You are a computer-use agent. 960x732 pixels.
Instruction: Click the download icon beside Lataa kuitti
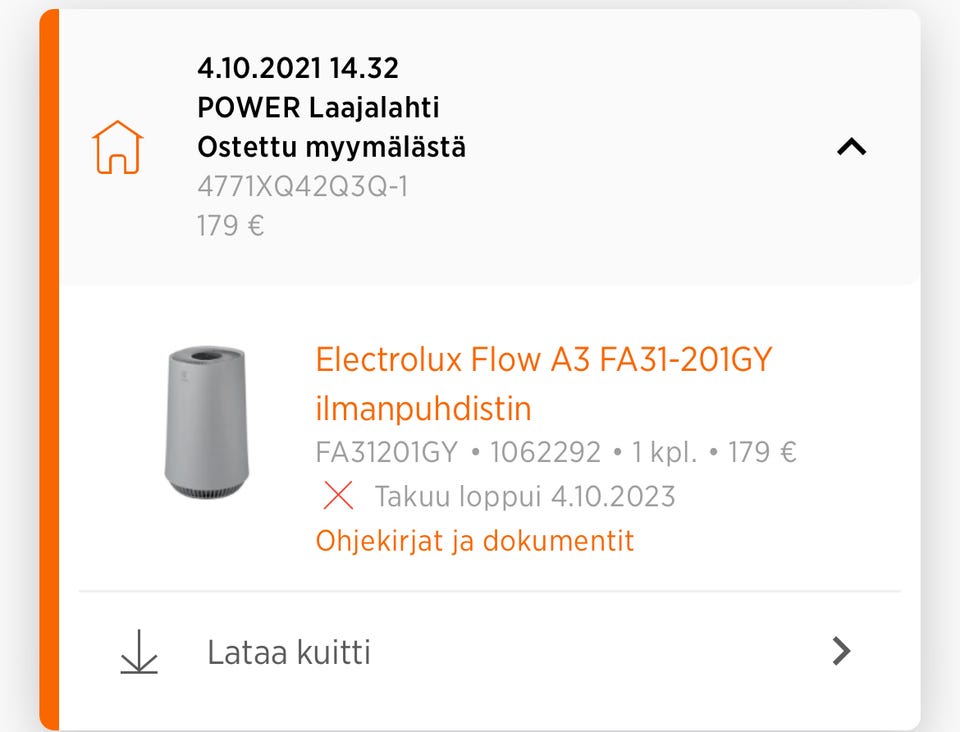(140, 652)
